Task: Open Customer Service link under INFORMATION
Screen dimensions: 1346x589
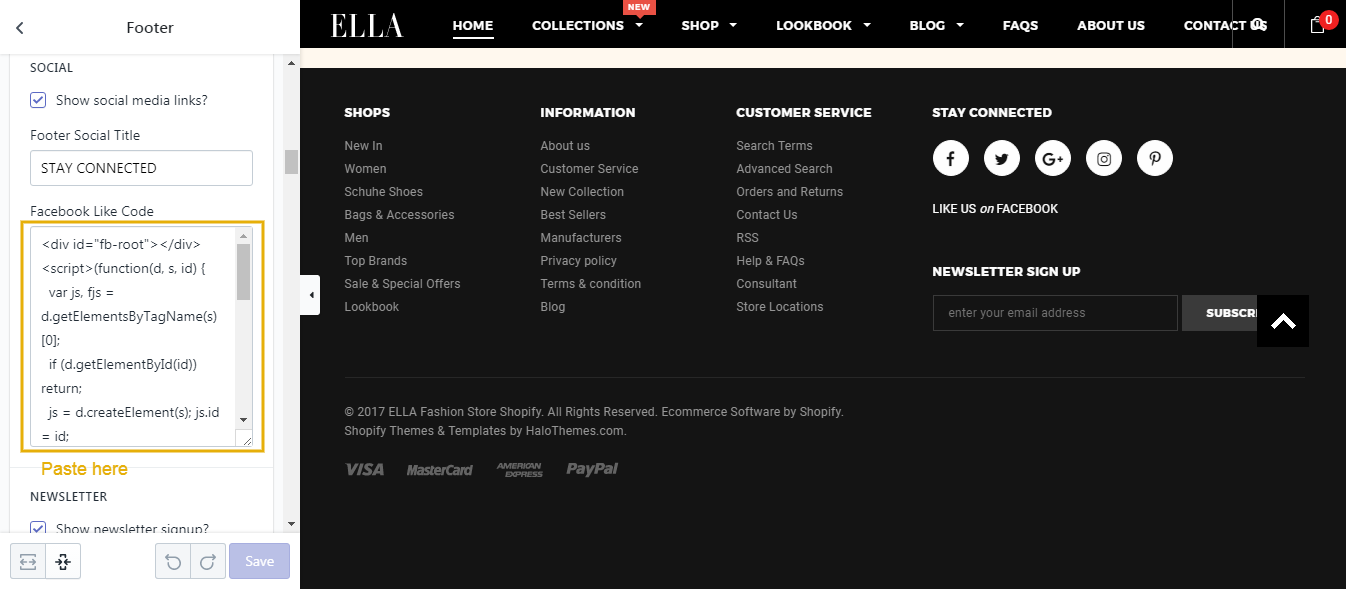Action: [589, 169]
